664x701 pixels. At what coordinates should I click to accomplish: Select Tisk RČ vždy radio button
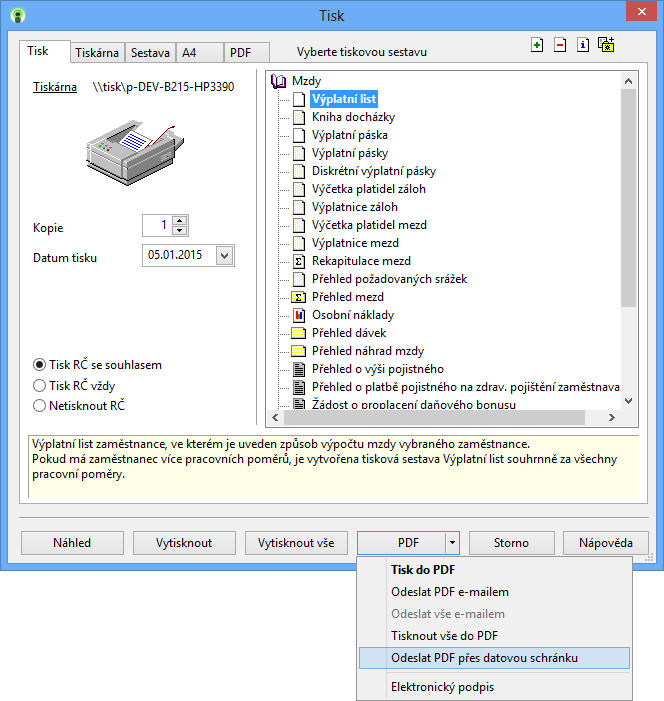click(x=39, y=385)
